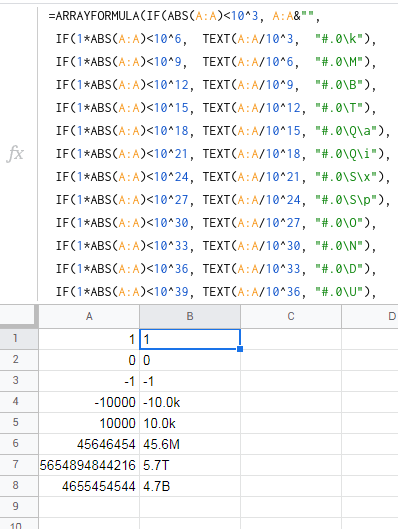The image size is (398, 529).
Task: Select row 7 header
Action: click(16, 465)
